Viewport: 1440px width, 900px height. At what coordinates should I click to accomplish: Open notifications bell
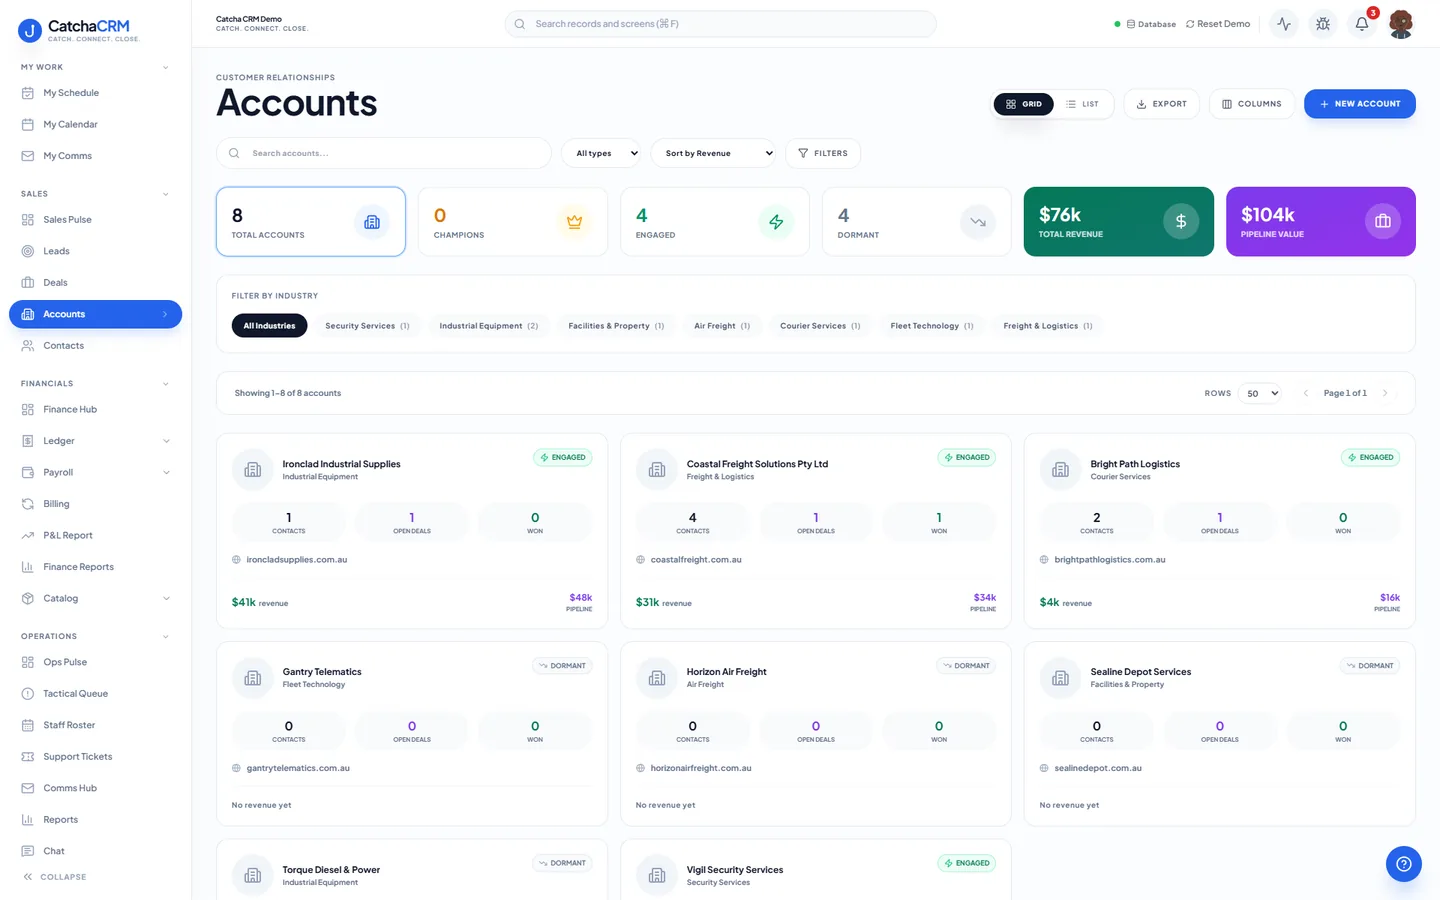[1362, 24]
